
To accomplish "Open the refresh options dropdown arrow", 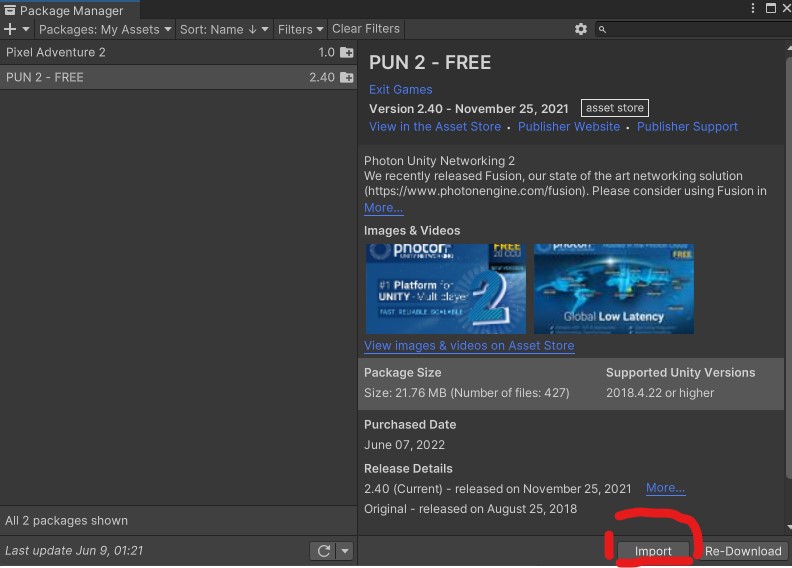I will [x=345, y=551].
